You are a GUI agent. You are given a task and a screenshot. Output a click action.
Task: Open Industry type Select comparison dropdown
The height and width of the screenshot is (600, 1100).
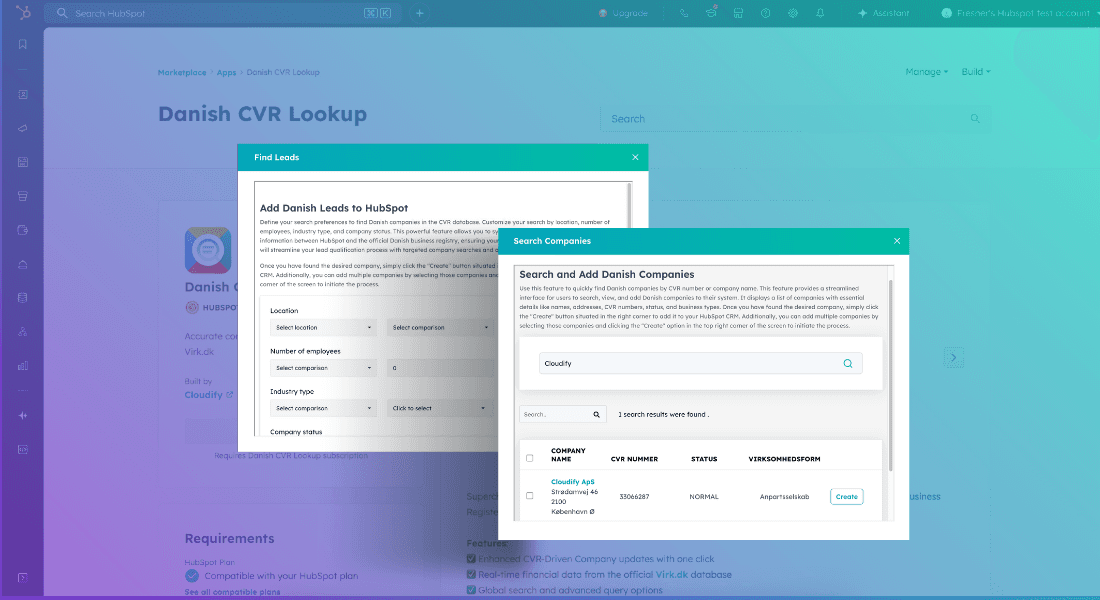tap(323, 408)
